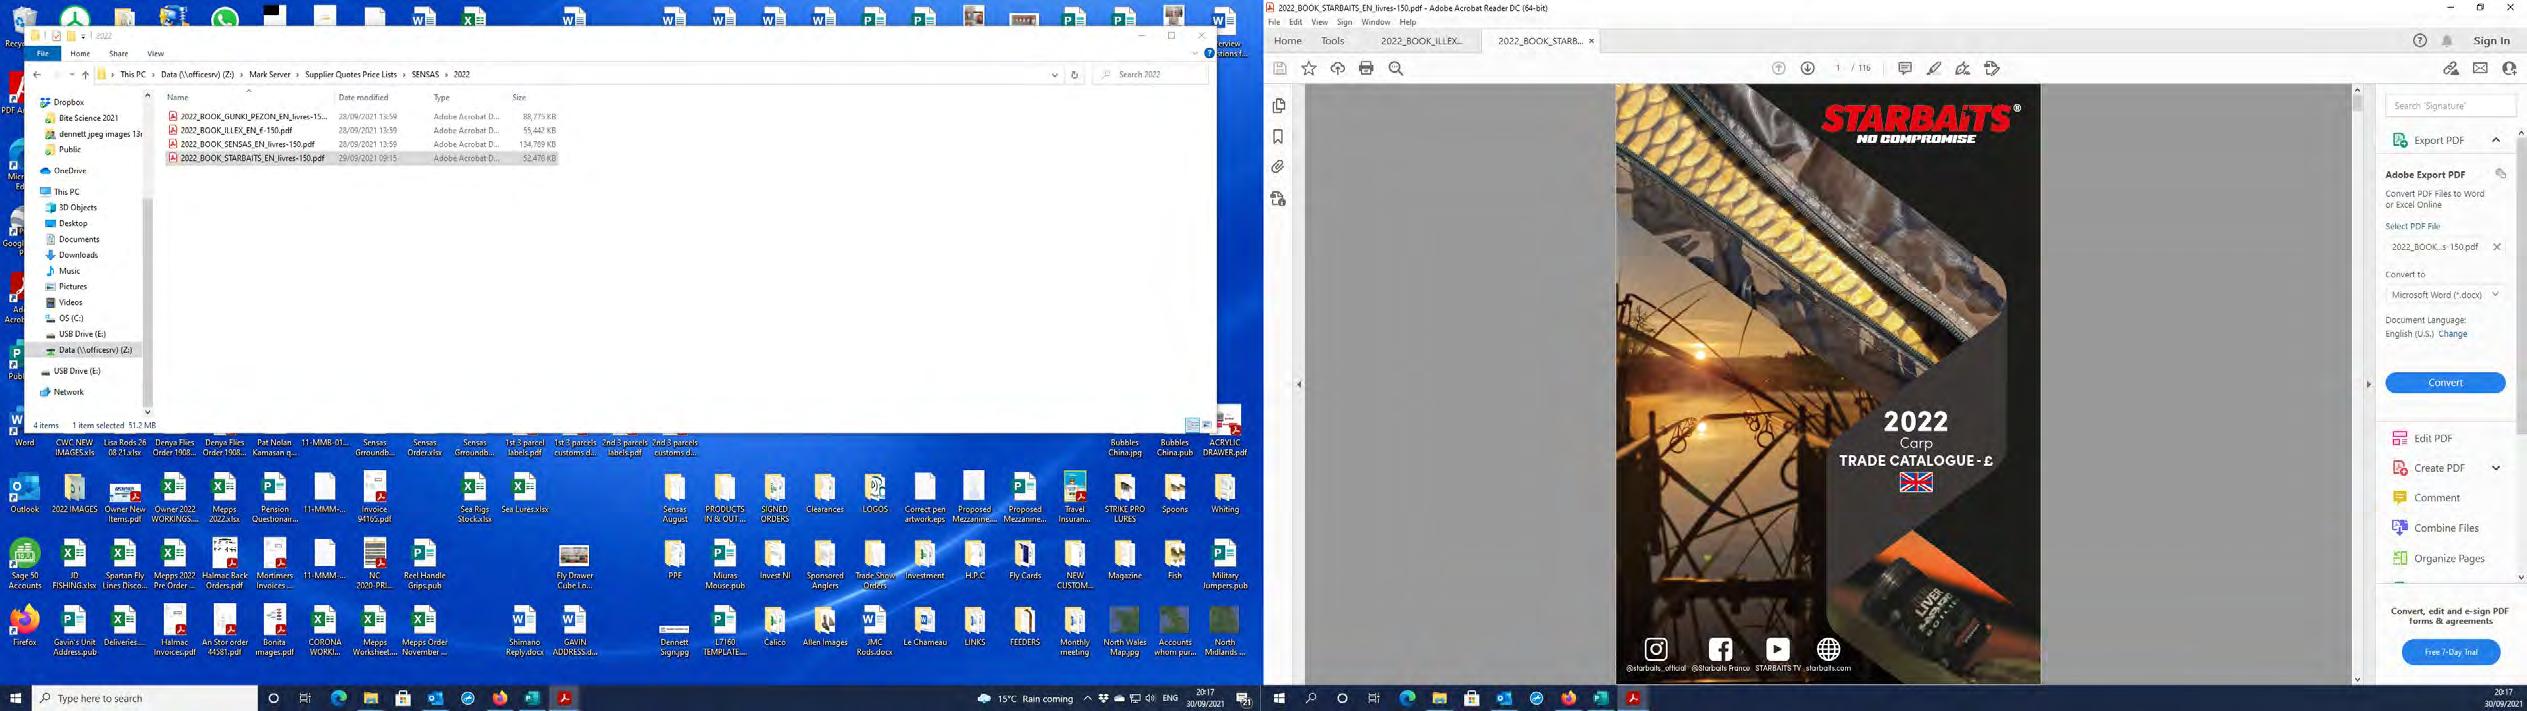
Task: Select 2022_BOOK_ILLEX_EN_€-150.pdf file
Action: point(236,130)
